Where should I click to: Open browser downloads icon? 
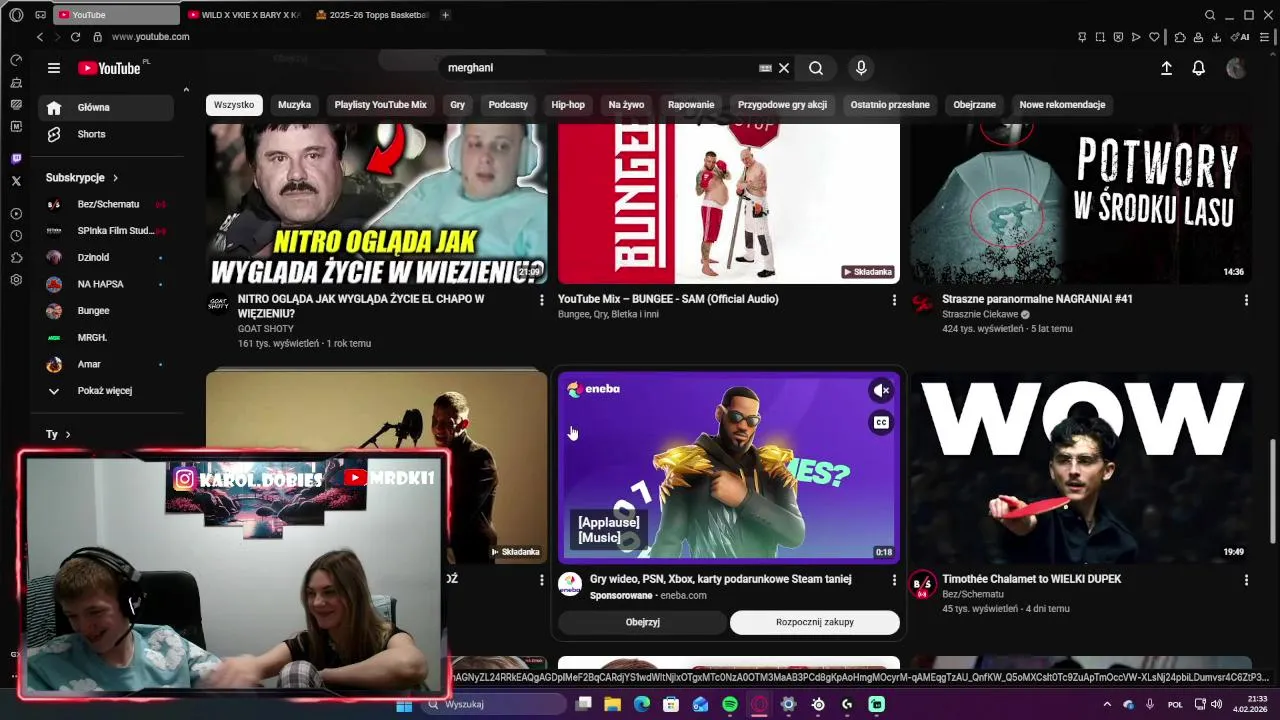[1216, 37]
